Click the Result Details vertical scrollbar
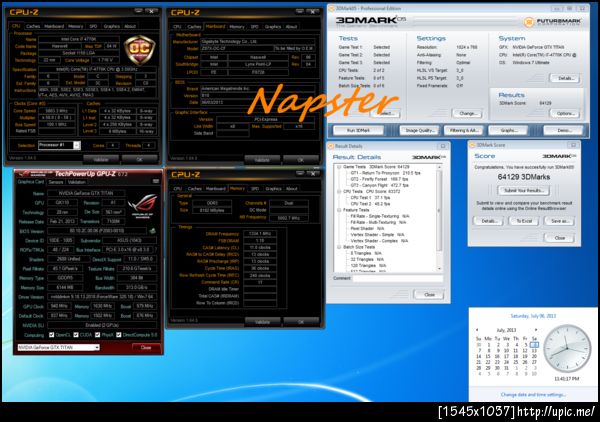 439,218
